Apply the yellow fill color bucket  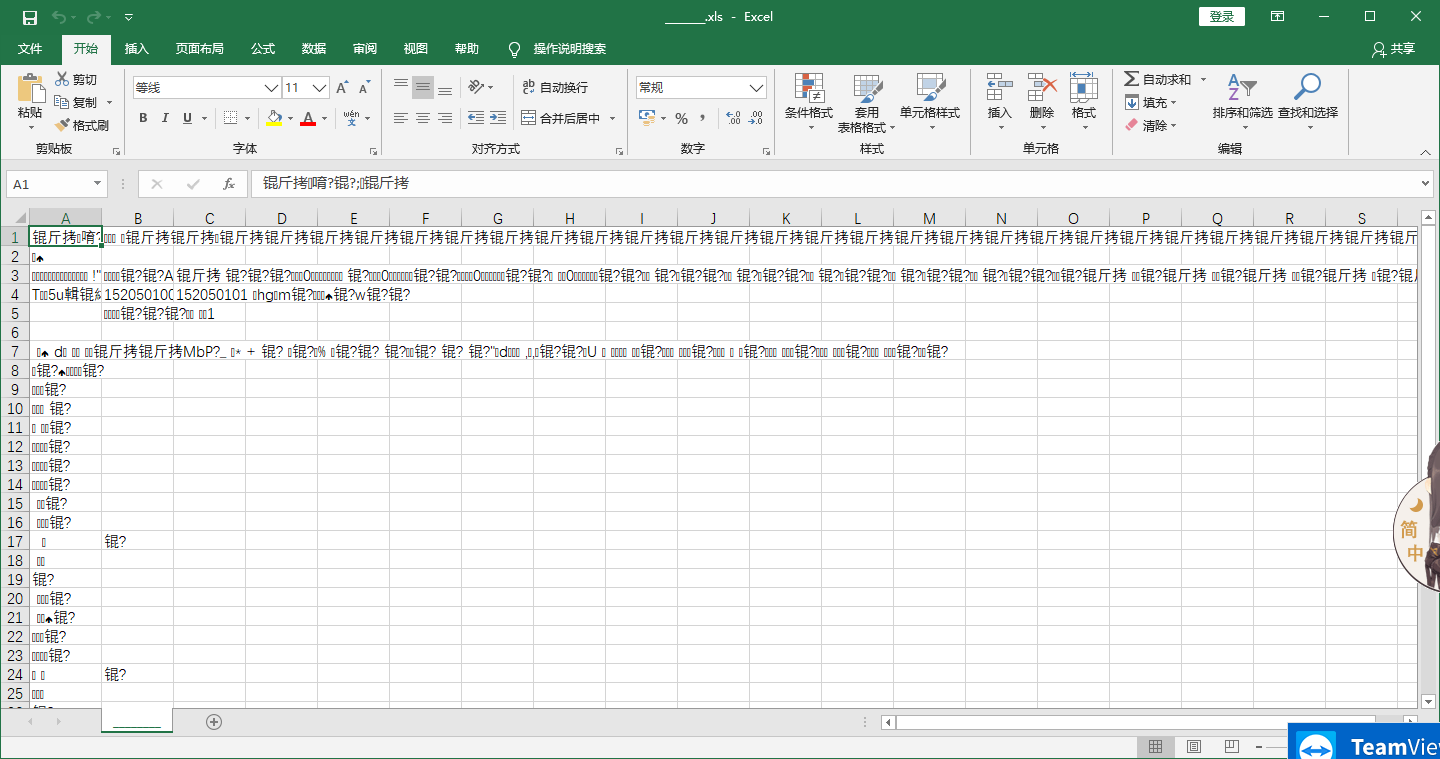point(274,118)
